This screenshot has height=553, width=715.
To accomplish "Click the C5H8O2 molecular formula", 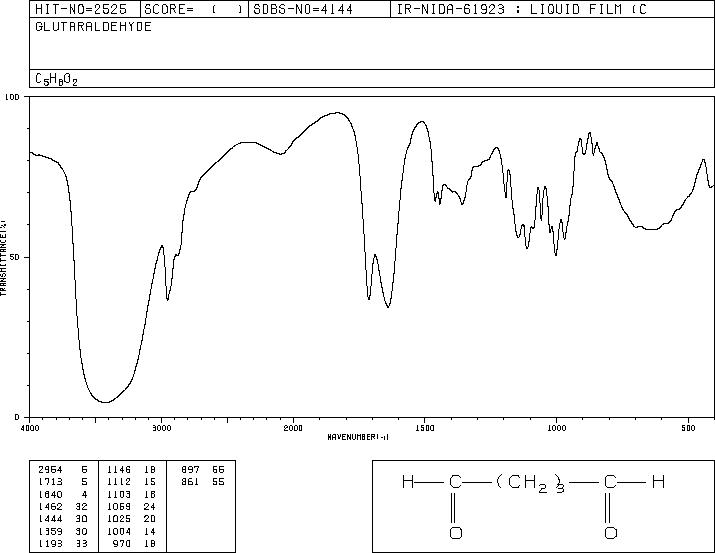I will pos(56,79).
